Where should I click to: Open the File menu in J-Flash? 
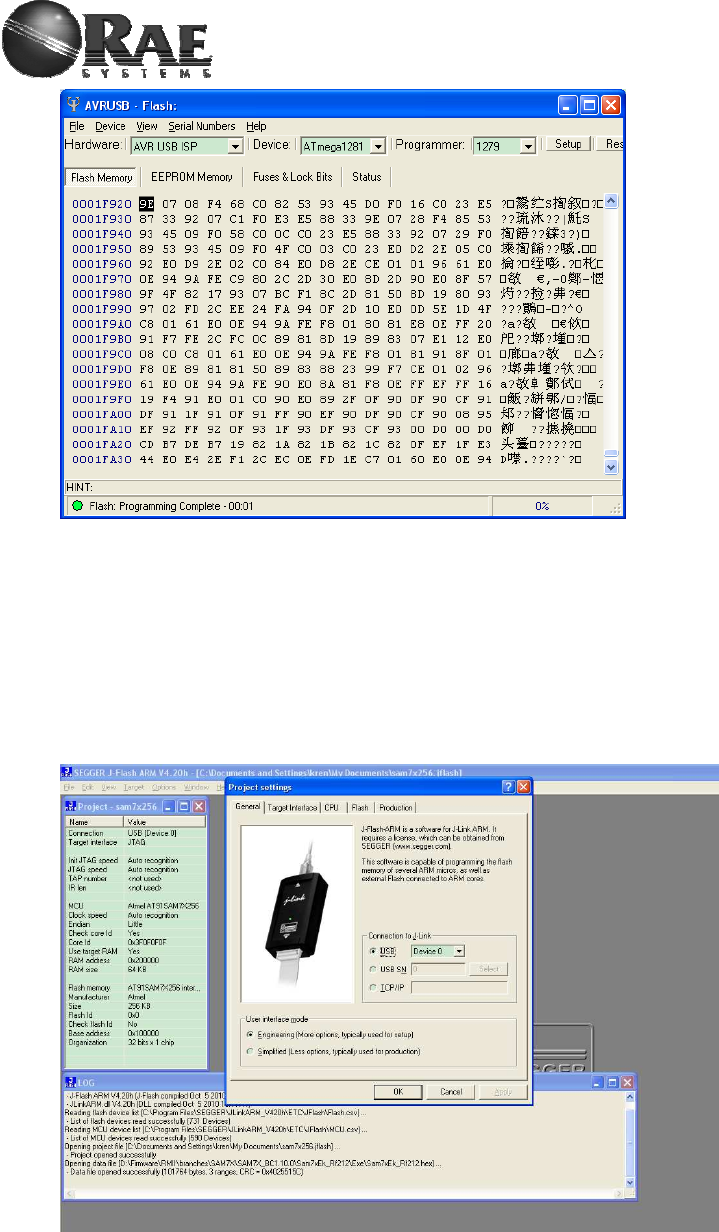67,787
